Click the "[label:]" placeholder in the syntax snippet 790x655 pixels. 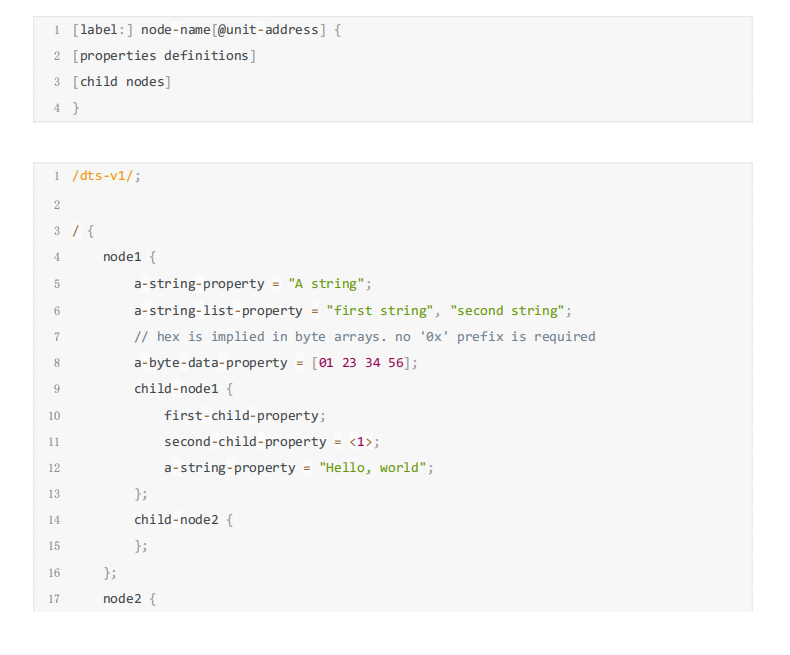point(103,30)
